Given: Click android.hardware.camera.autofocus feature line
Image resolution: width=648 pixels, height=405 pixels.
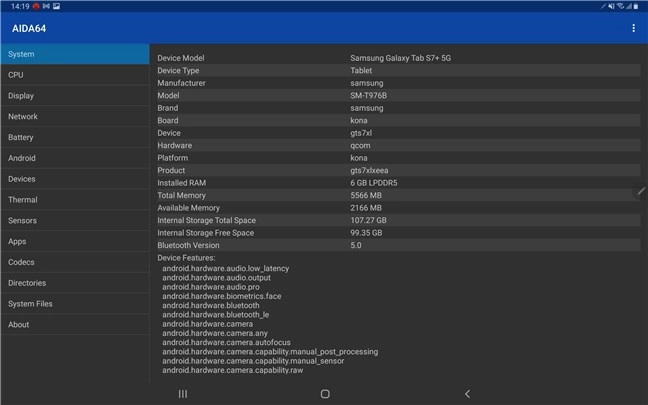Looking at the screenshot, I should (x=226, y=342).
